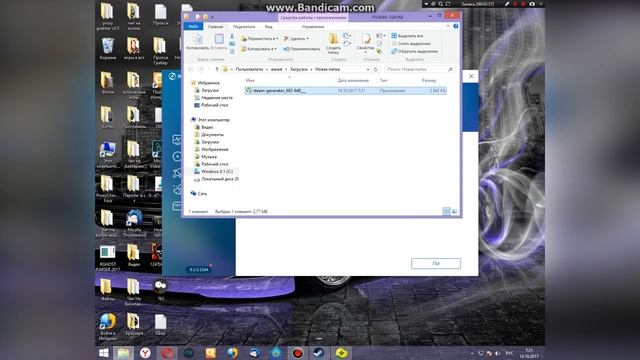Viewport: 640px width, 360px height.
Task: Click the refresh icon beside address bar
Action: [x=376, y=69]
